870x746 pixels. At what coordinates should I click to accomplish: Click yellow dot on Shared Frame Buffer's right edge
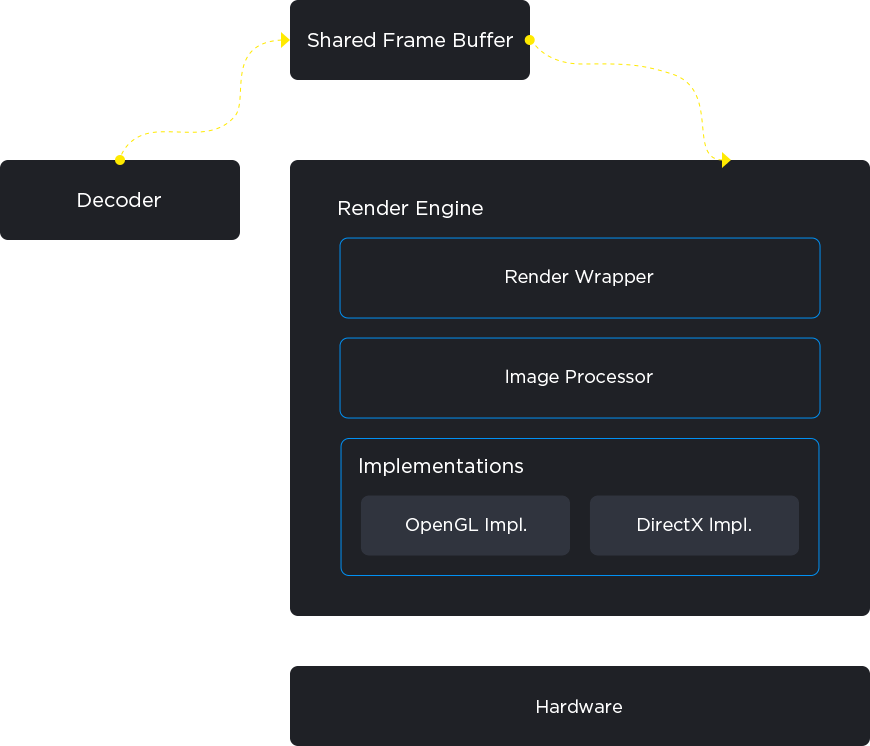tap(530, 40)
